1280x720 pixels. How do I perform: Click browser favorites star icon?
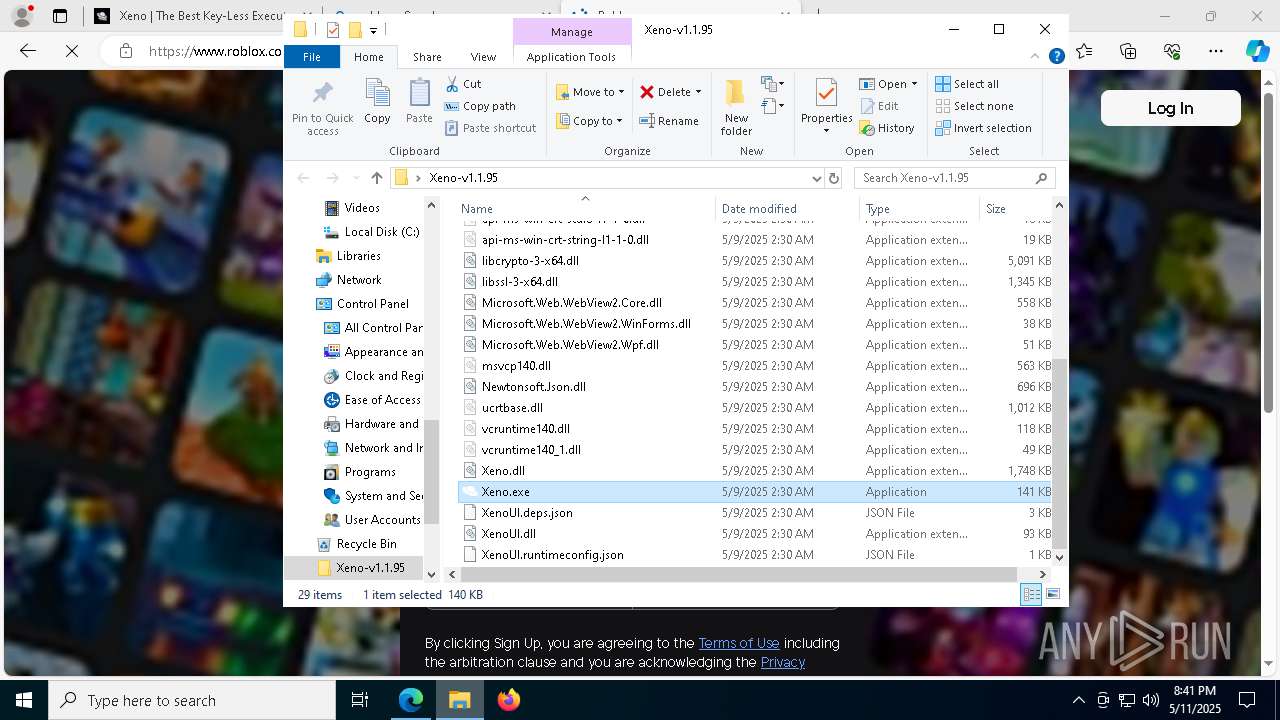tap(1084, 51)
